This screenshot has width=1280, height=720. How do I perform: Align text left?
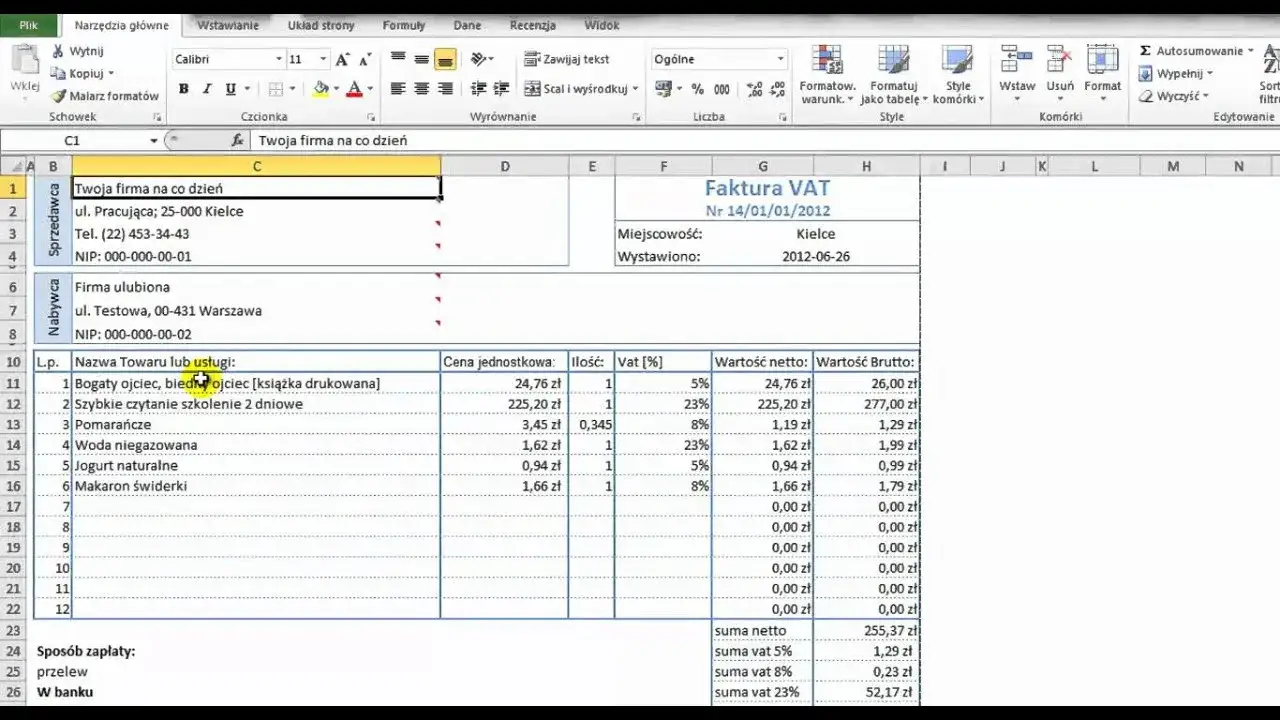coord(398,89)
